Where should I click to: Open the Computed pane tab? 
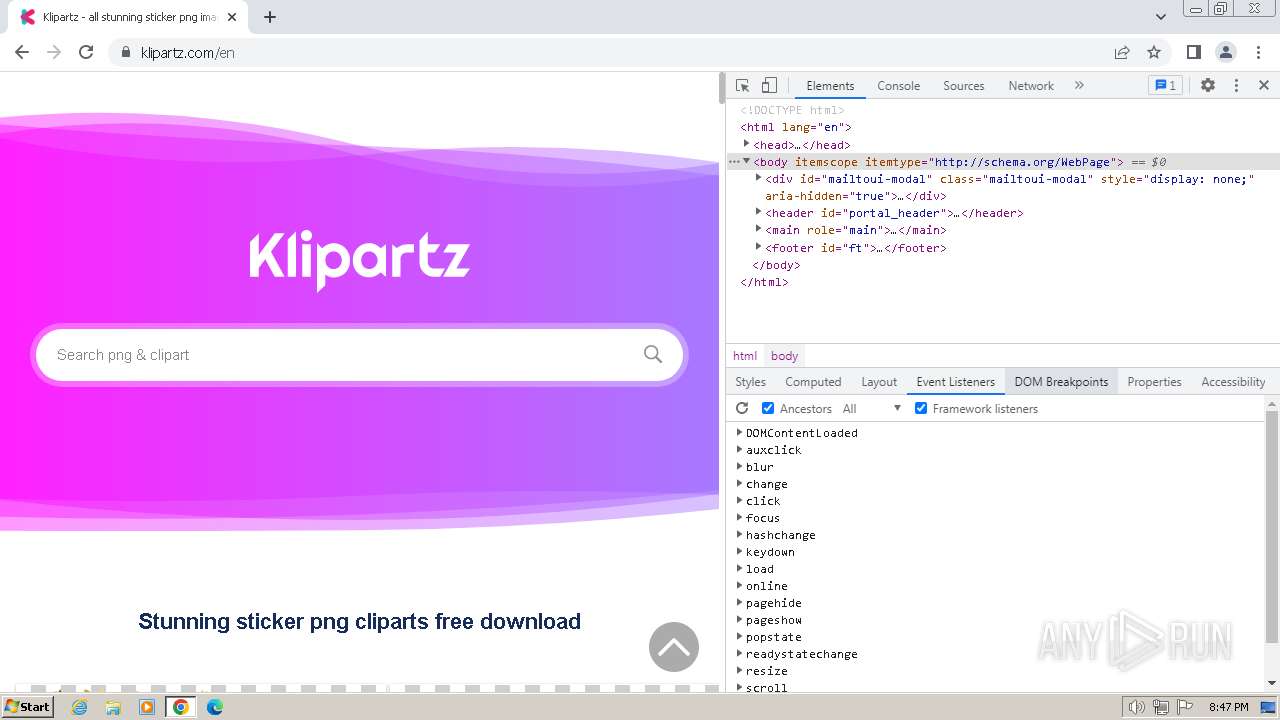pos(813,382)
